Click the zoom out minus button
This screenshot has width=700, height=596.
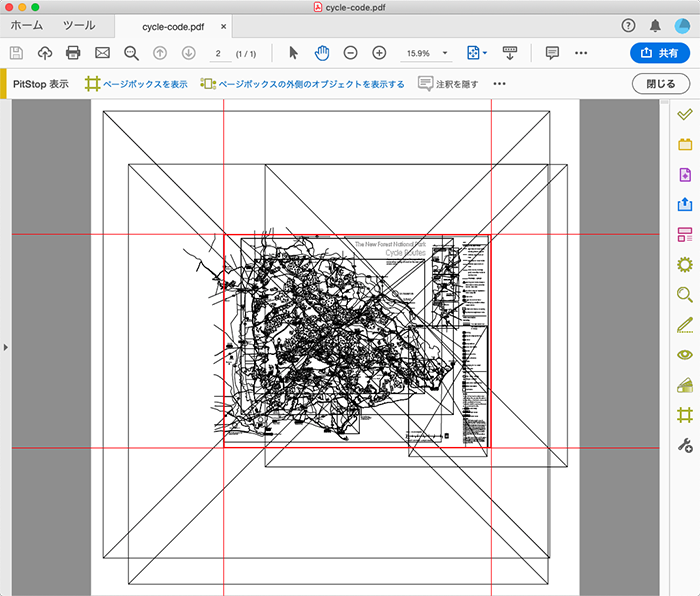tap(350, 53)
